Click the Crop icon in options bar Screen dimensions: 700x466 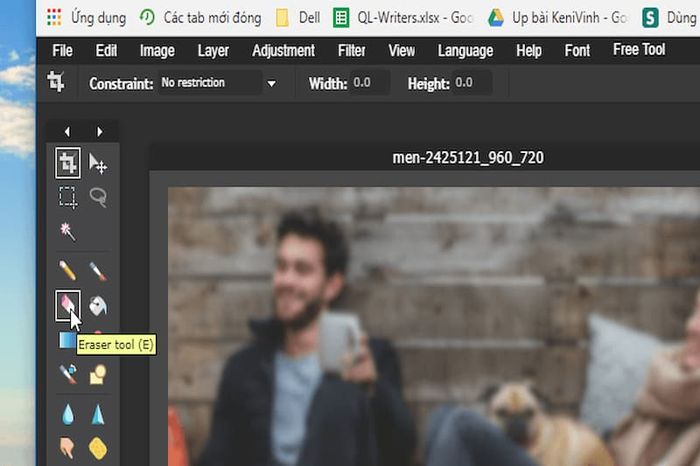[56, 82]
